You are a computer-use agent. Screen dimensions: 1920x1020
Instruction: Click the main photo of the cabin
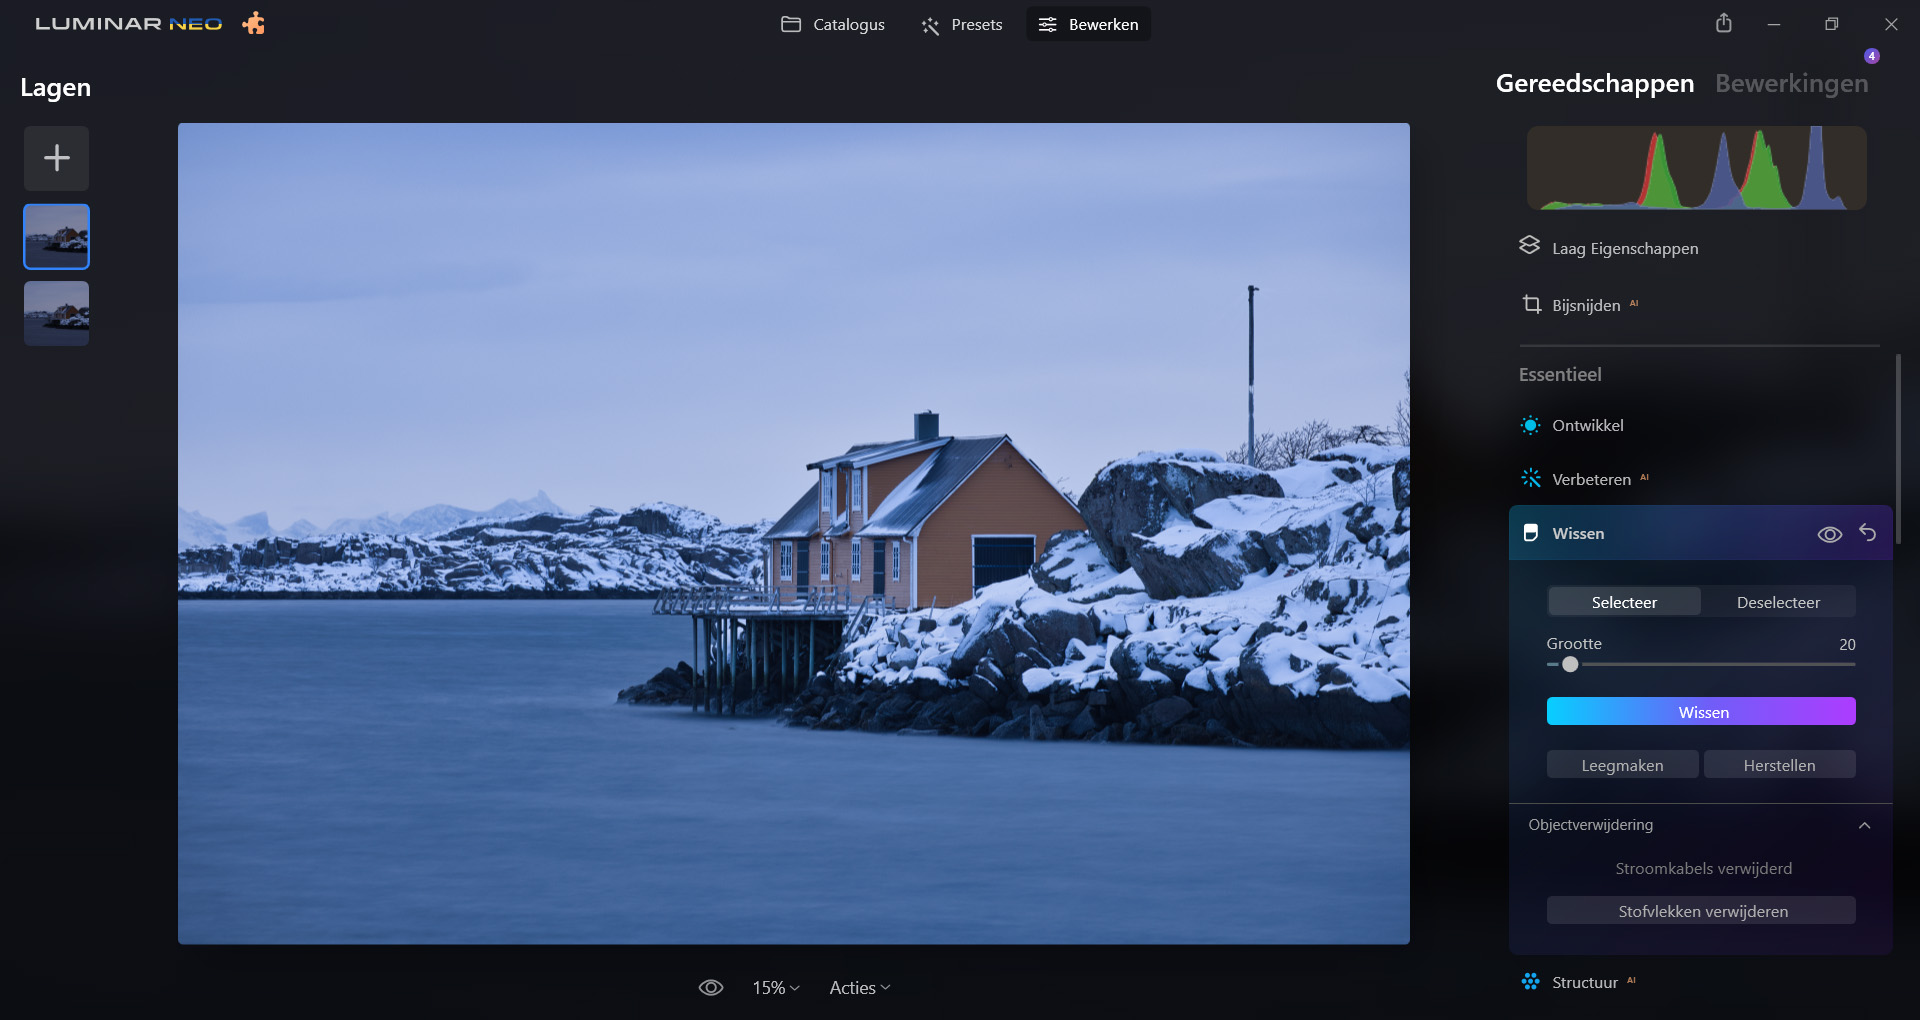pyautogui.click(x=794, y=533)
